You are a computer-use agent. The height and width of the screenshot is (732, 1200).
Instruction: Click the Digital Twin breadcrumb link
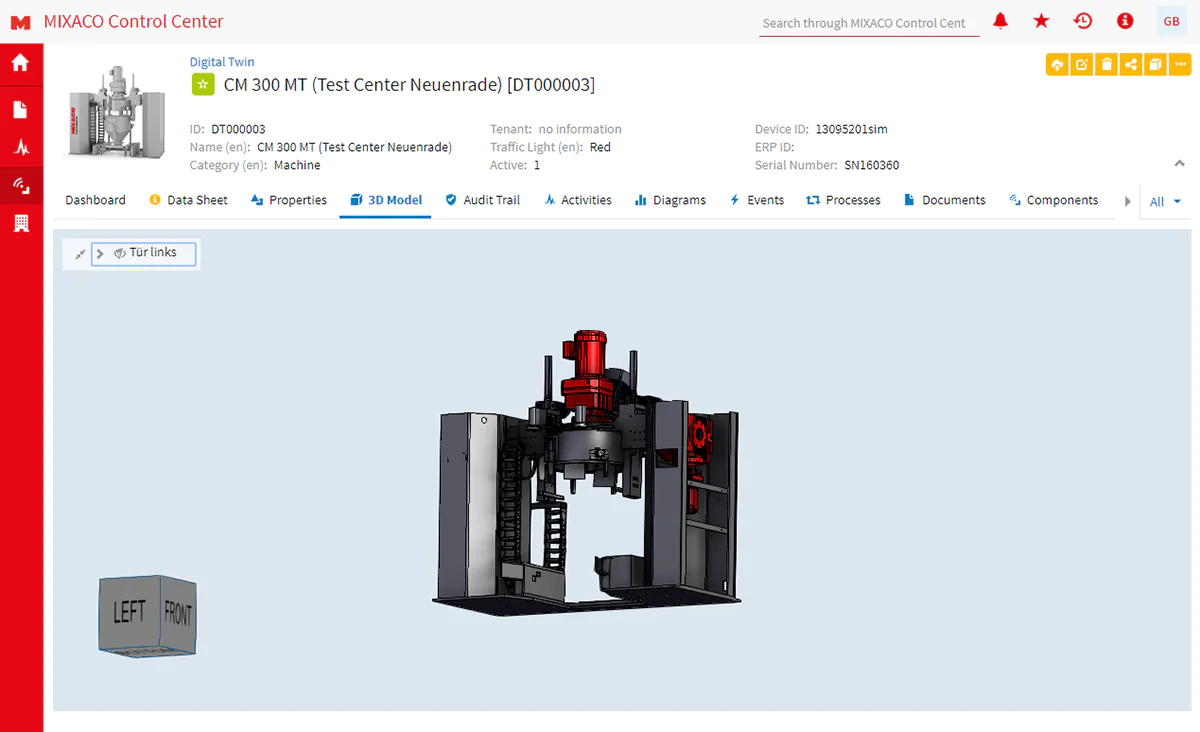(222, 62)
